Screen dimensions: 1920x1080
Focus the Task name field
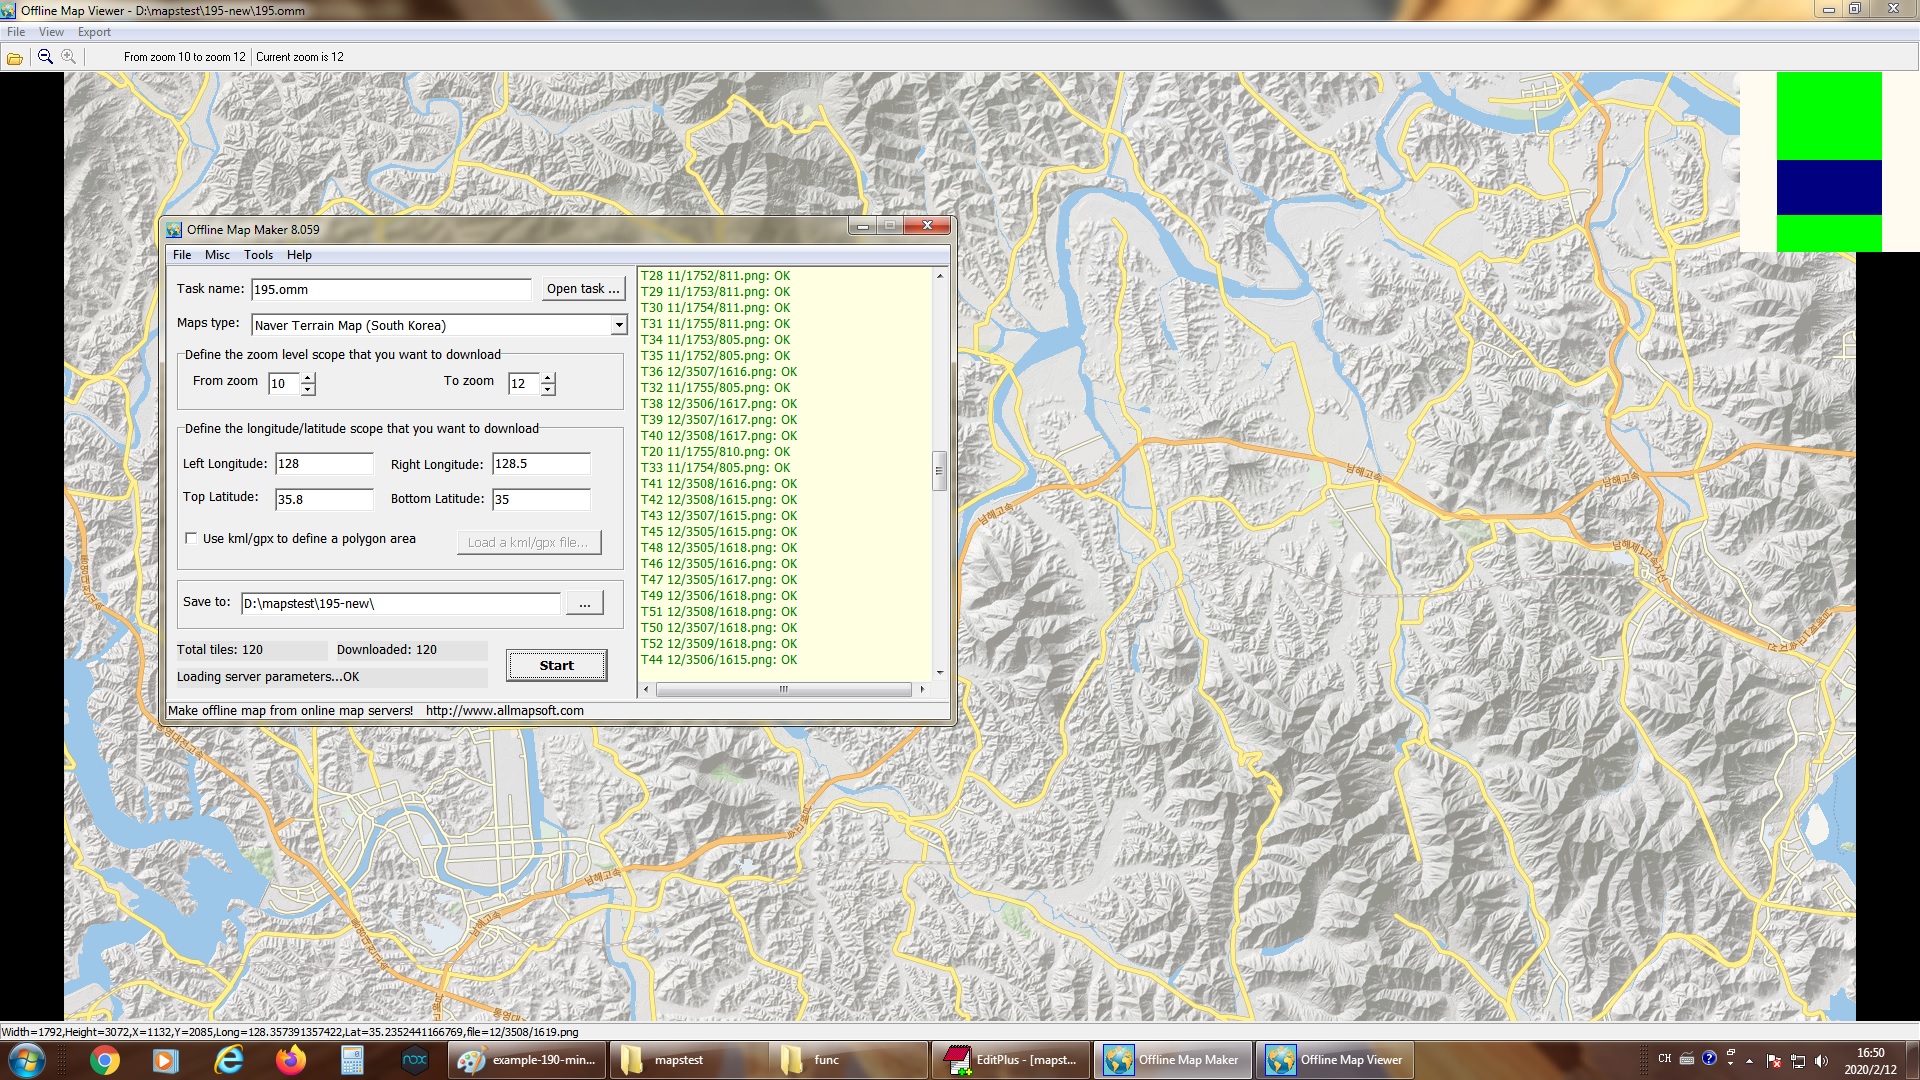coord(391,290)
